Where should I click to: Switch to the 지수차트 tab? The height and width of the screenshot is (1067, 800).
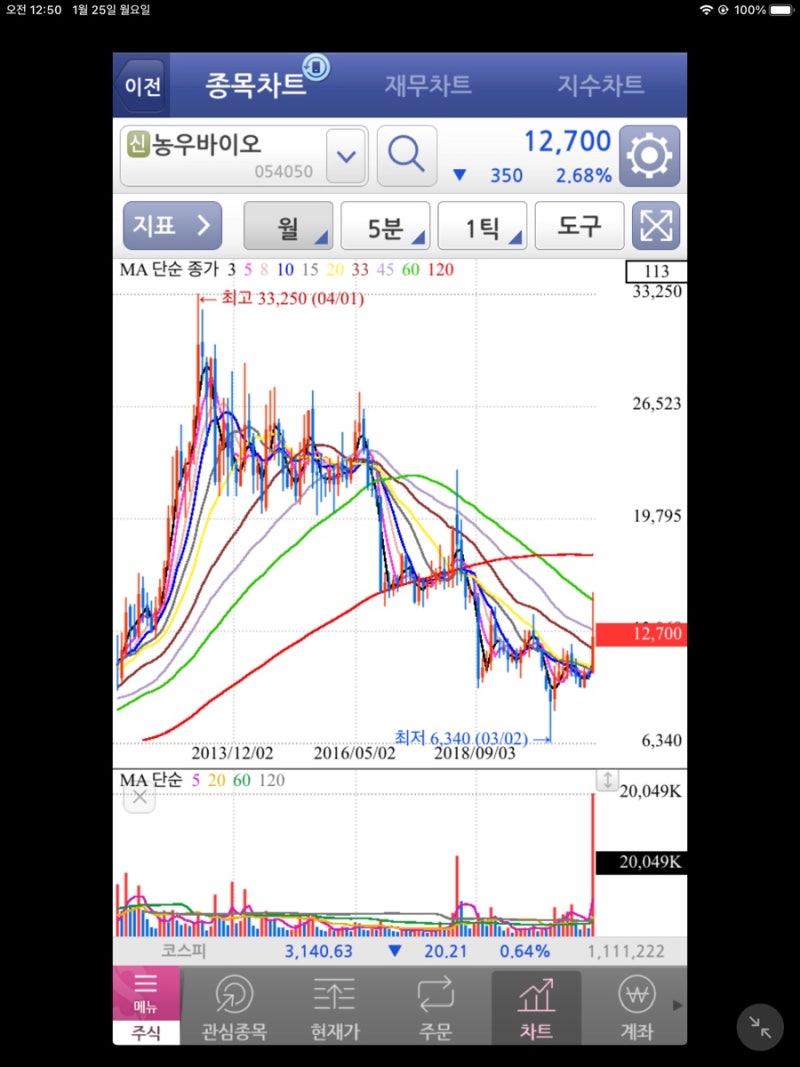(600, 85)
